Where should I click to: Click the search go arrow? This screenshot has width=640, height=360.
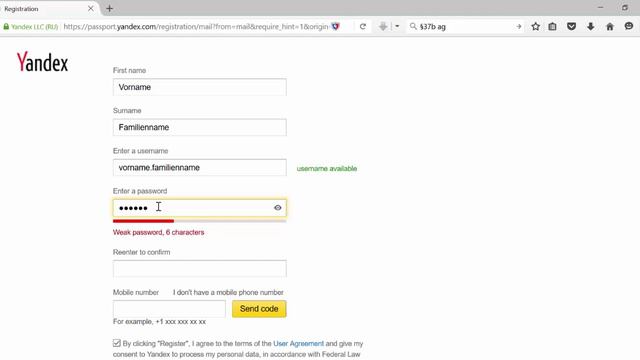click(519, 27)
